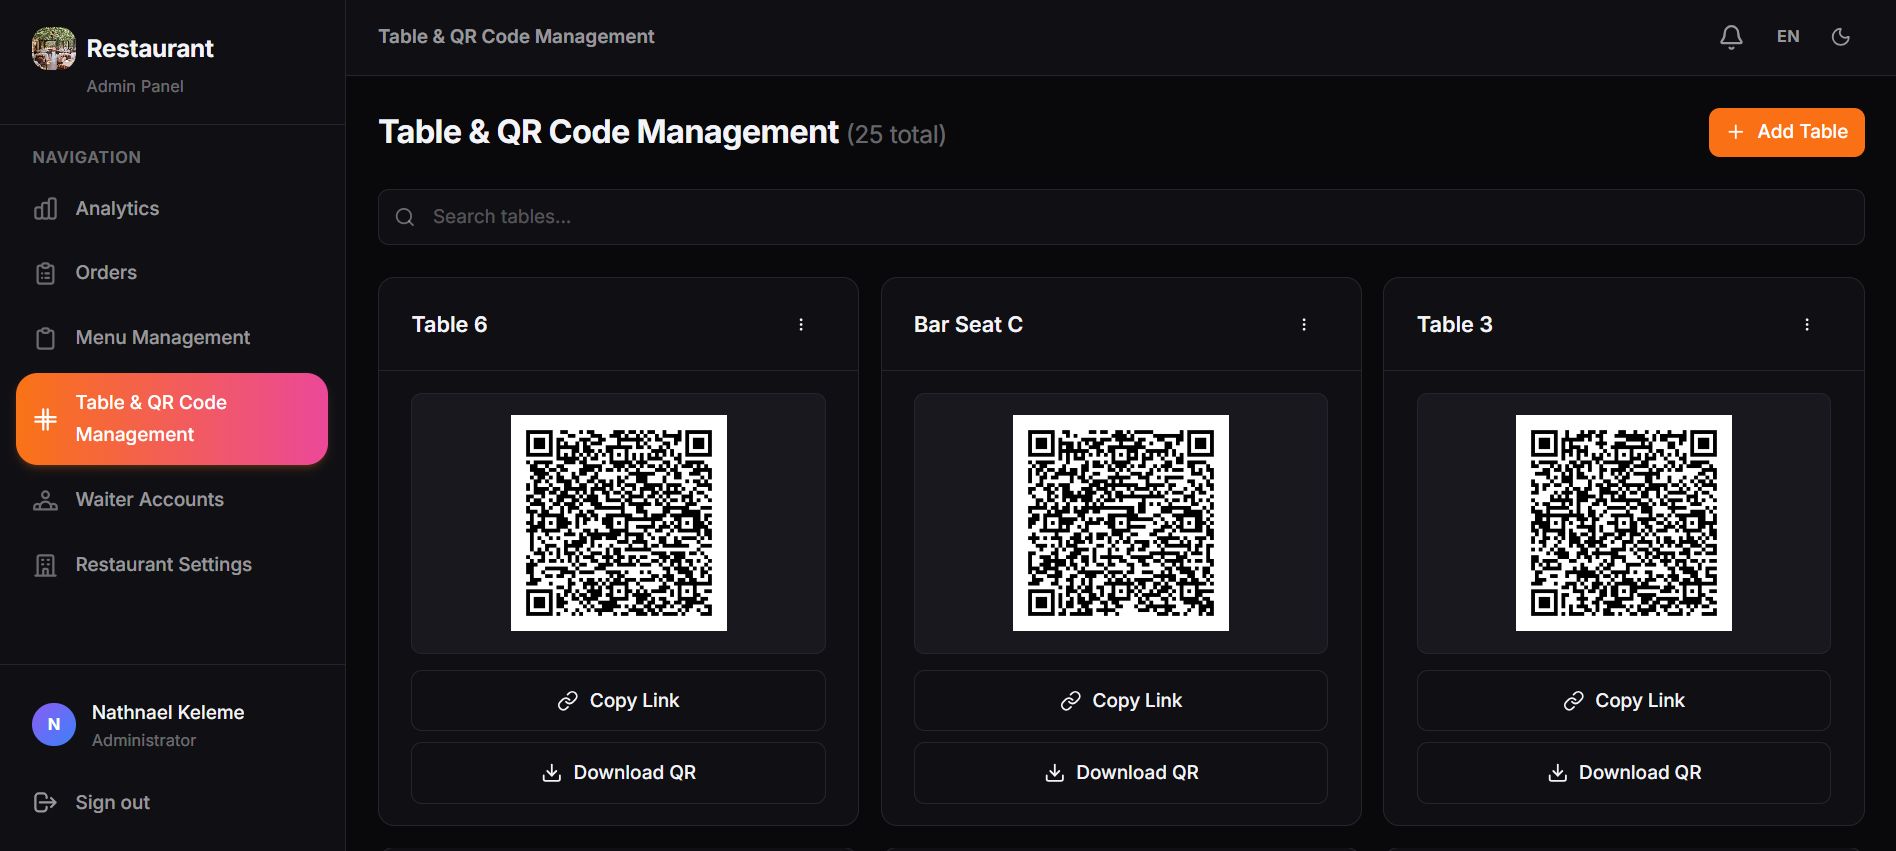Open Restaurant Settings
The height and width of the screenshot is (851, 1896).
pos(172,565)
